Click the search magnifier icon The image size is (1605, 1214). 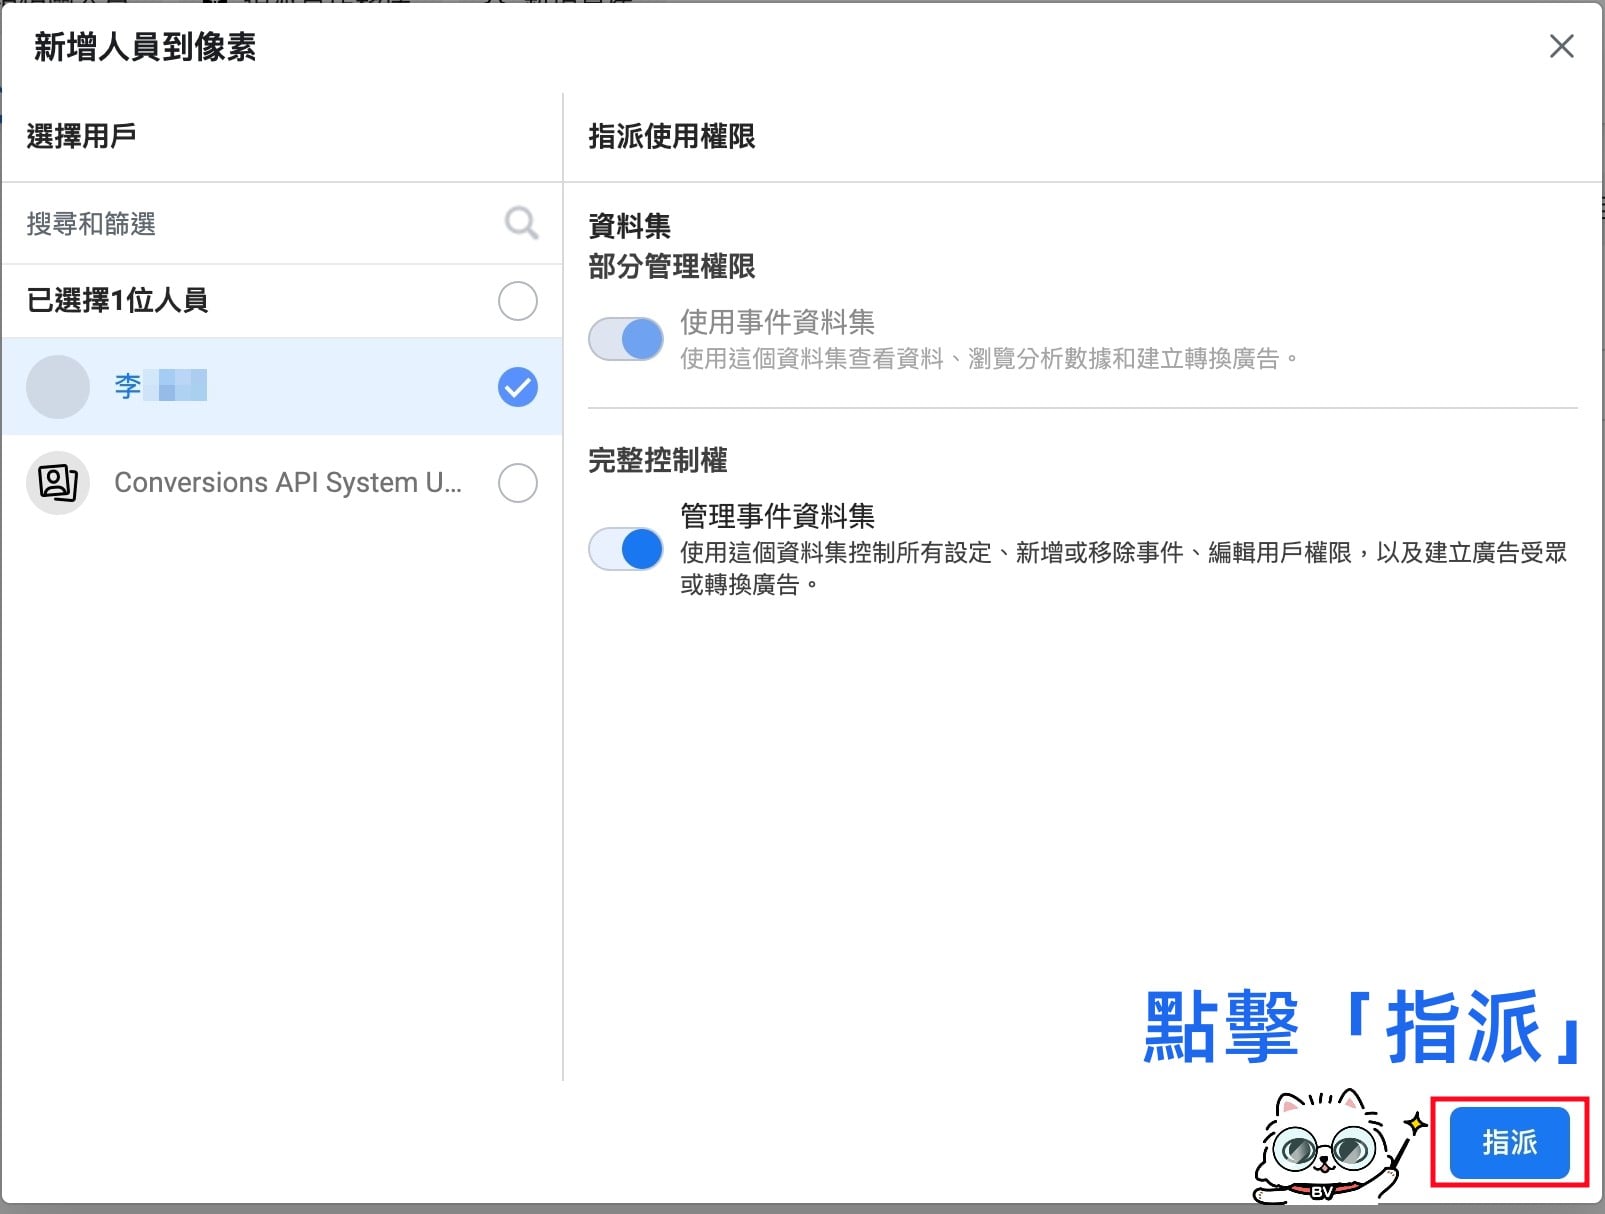tap(521, 223)
